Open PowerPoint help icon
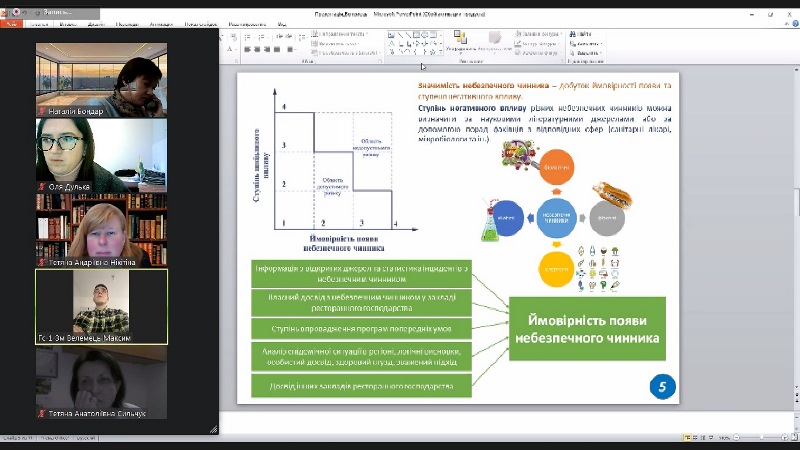 795,24
